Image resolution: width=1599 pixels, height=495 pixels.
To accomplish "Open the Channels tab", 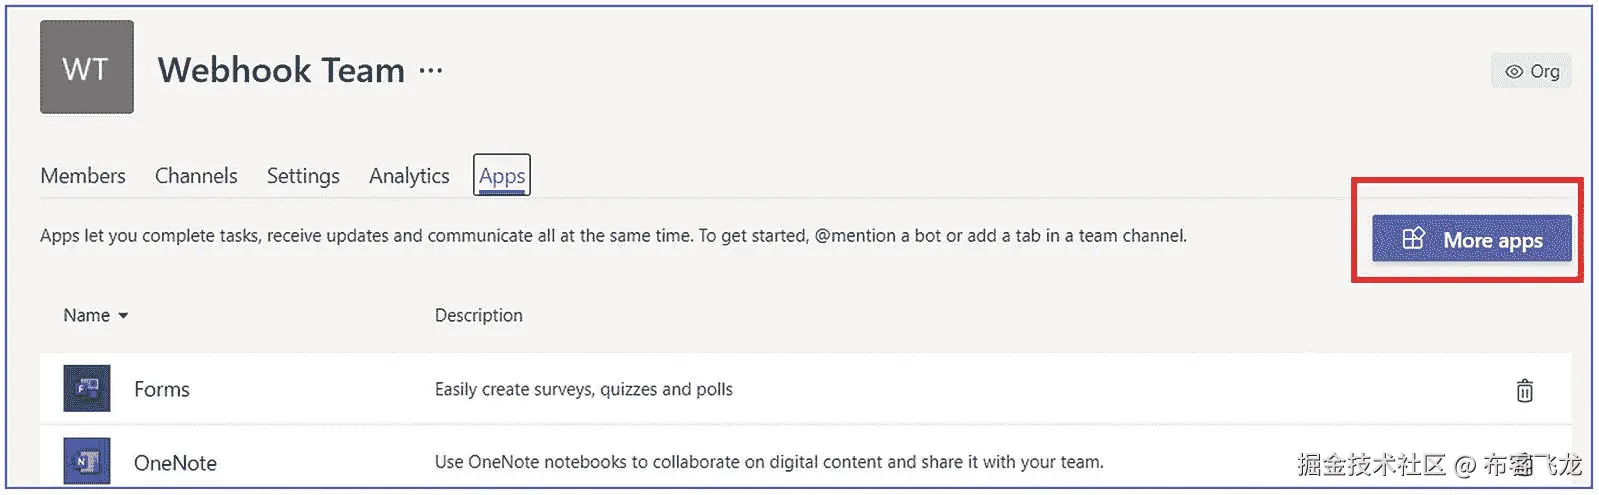I will (x=196, y=176).
